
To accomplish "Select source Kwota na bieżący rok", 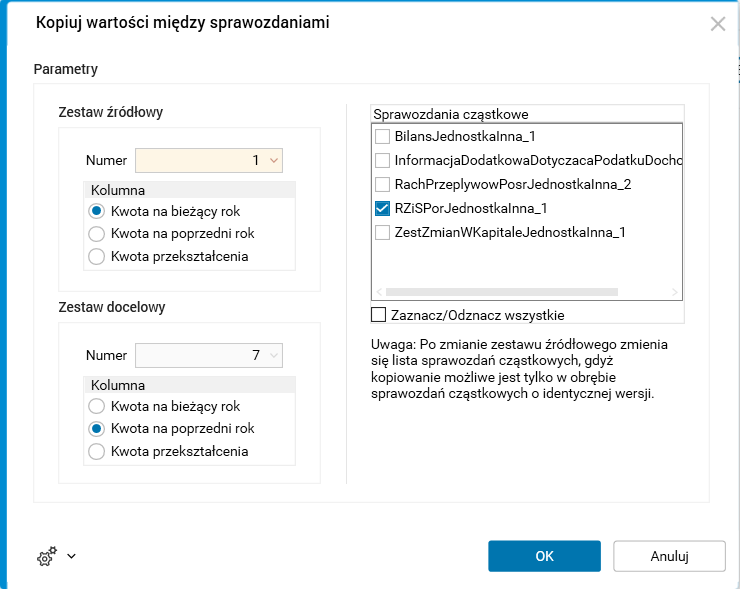I will pyautogui.click(x=97, y=211).
